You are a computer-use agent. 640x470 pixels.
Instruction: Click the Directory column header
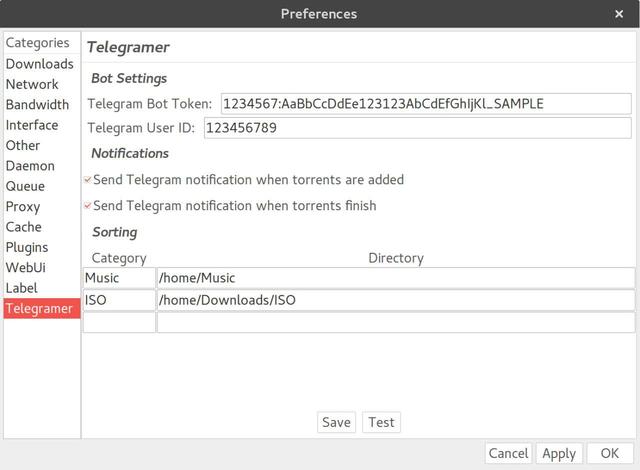click(396, 258)
